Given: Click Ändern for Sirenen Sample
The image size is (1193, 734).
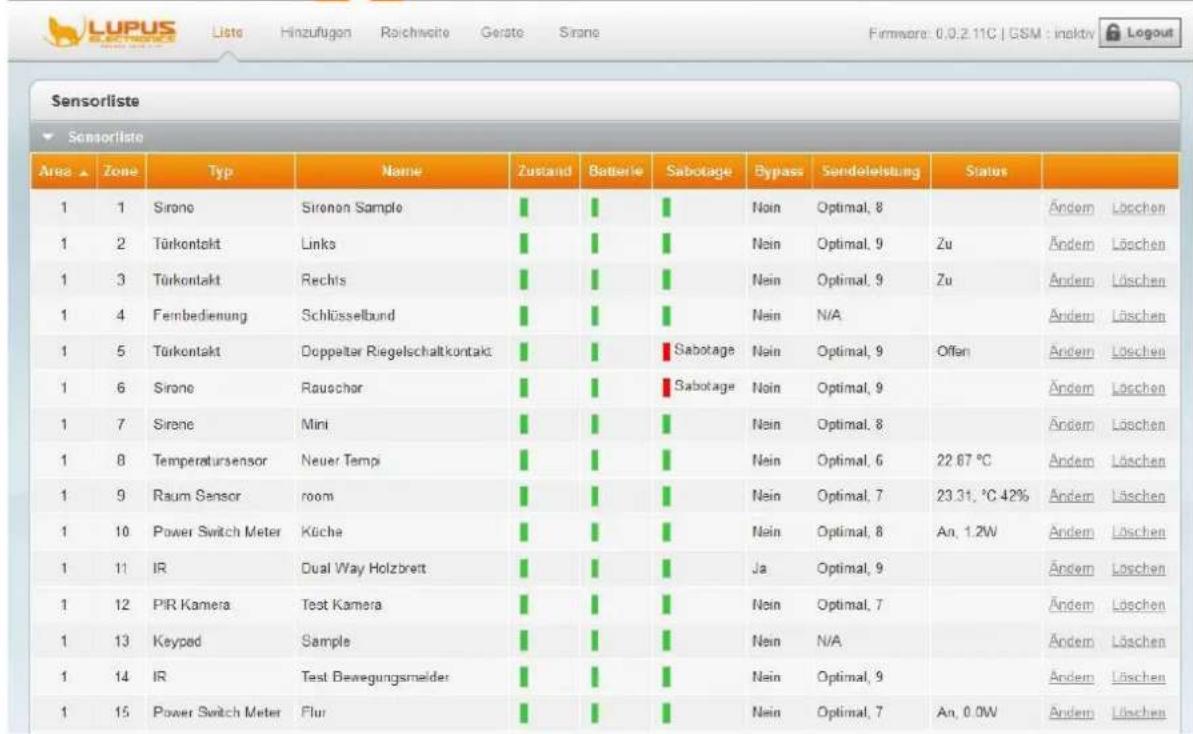Looking at the screenshot, I should pyautogui.click(x=1071, y=208).
